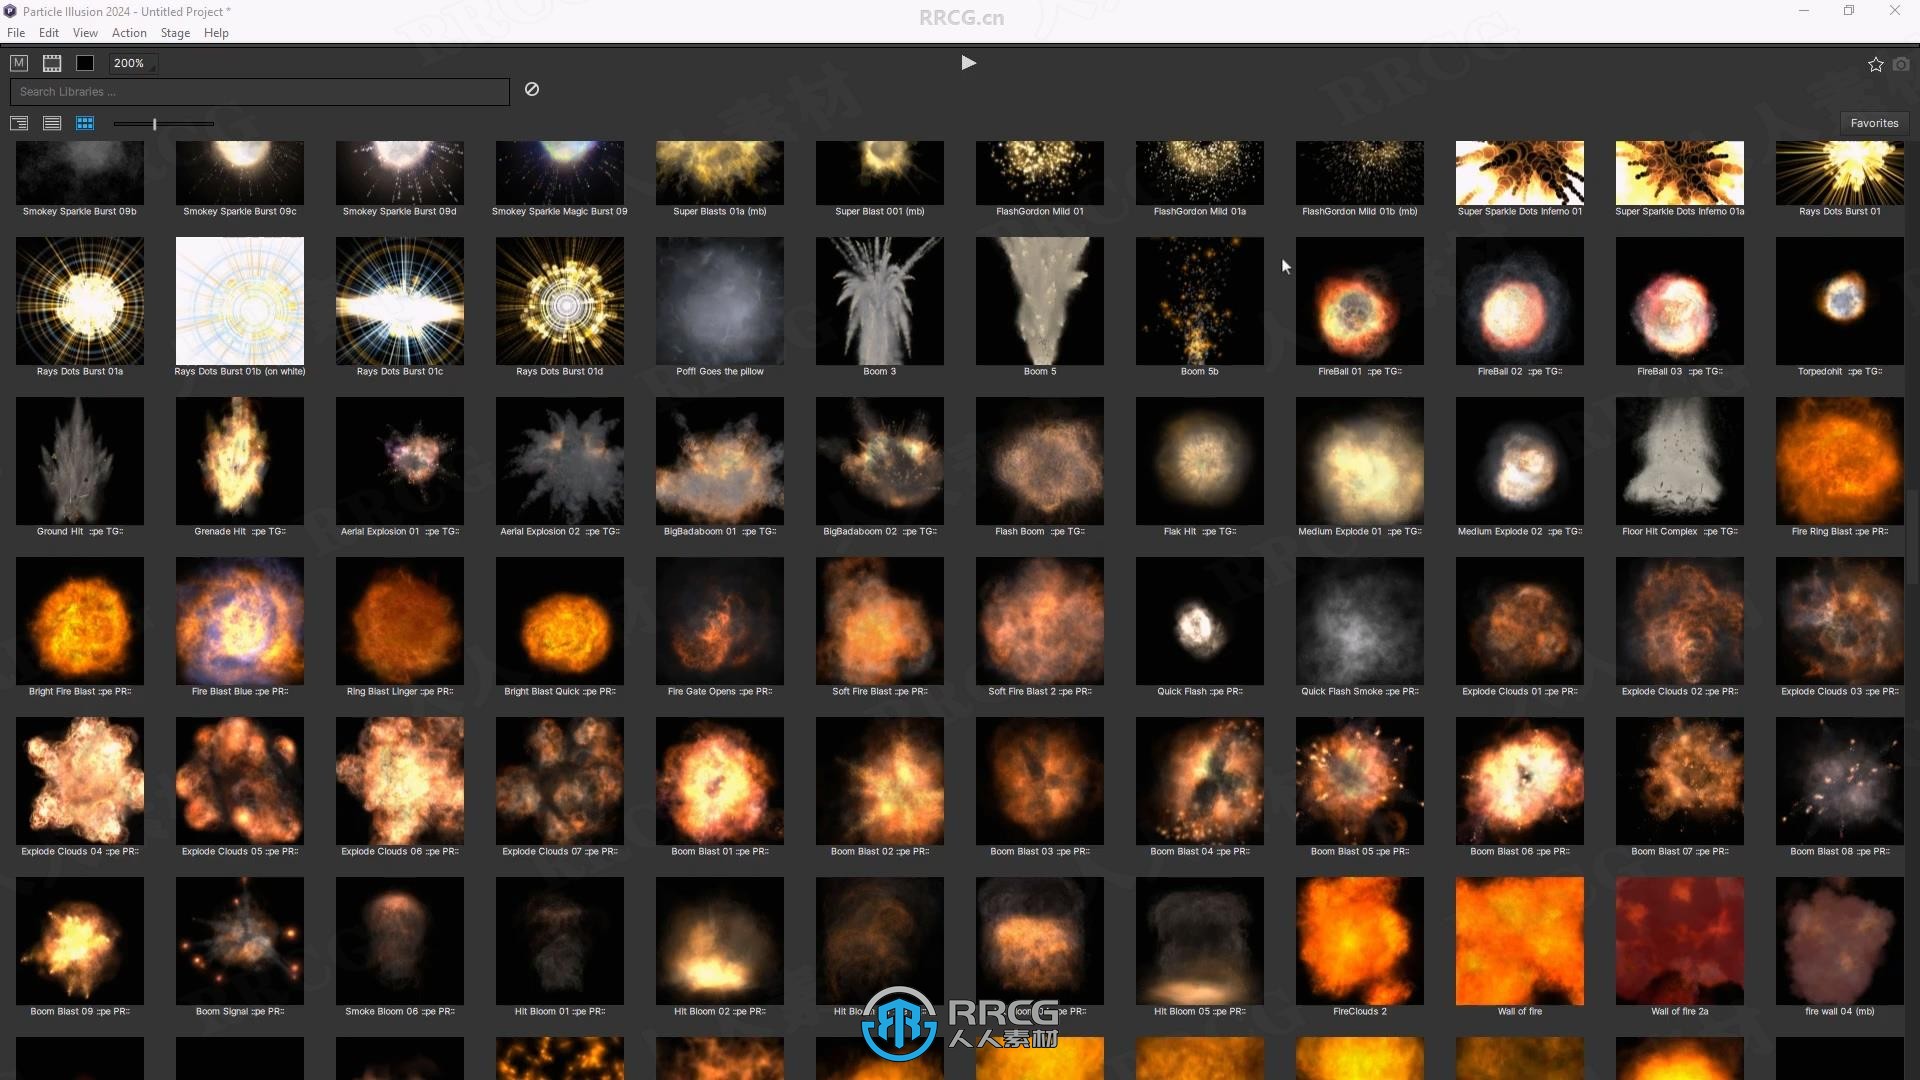Click the M mode icon in toolbar
Screen dimensions: 1920x1080
click(x=19, y=63)
